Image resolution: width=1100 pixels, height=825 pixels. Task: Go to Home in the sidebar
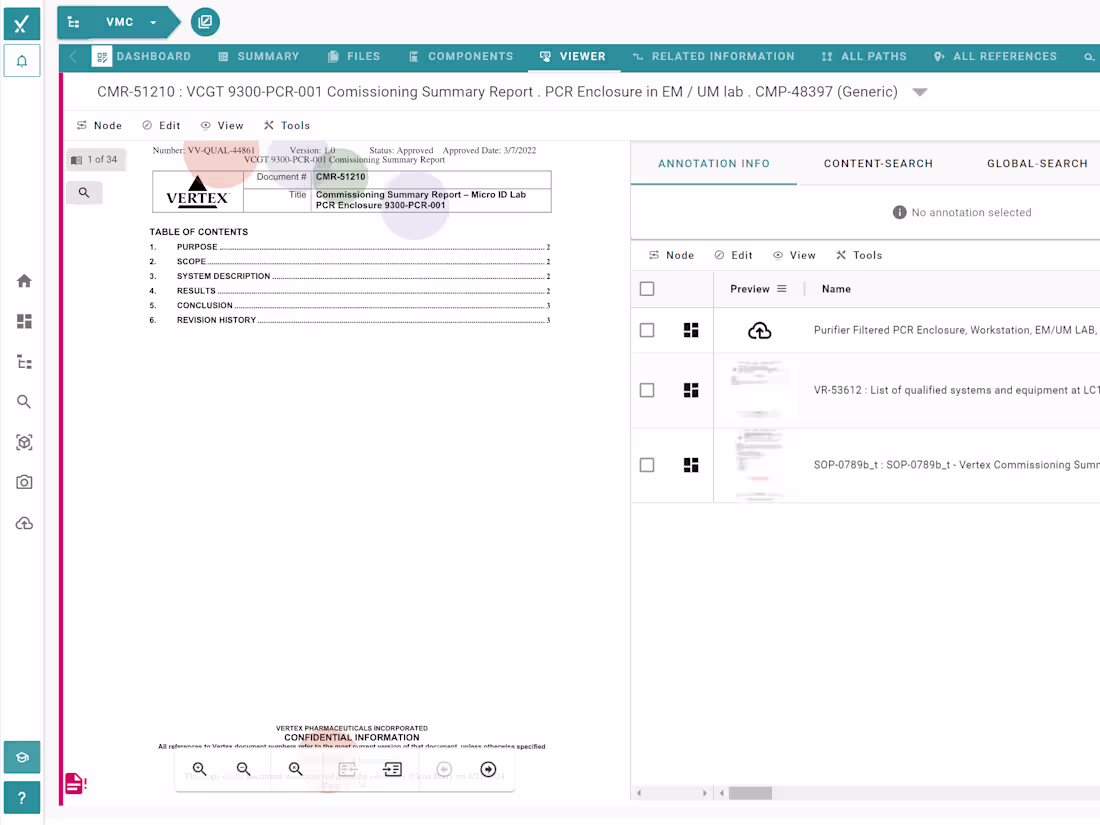(x=24, y=281)
